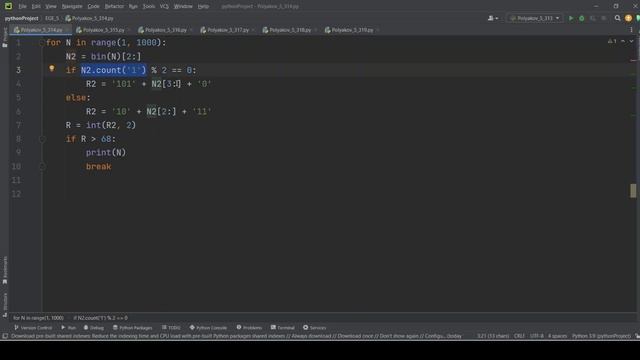
Task: Click pythonProject in the breadcrumb bar
Action: coord(21,18)
